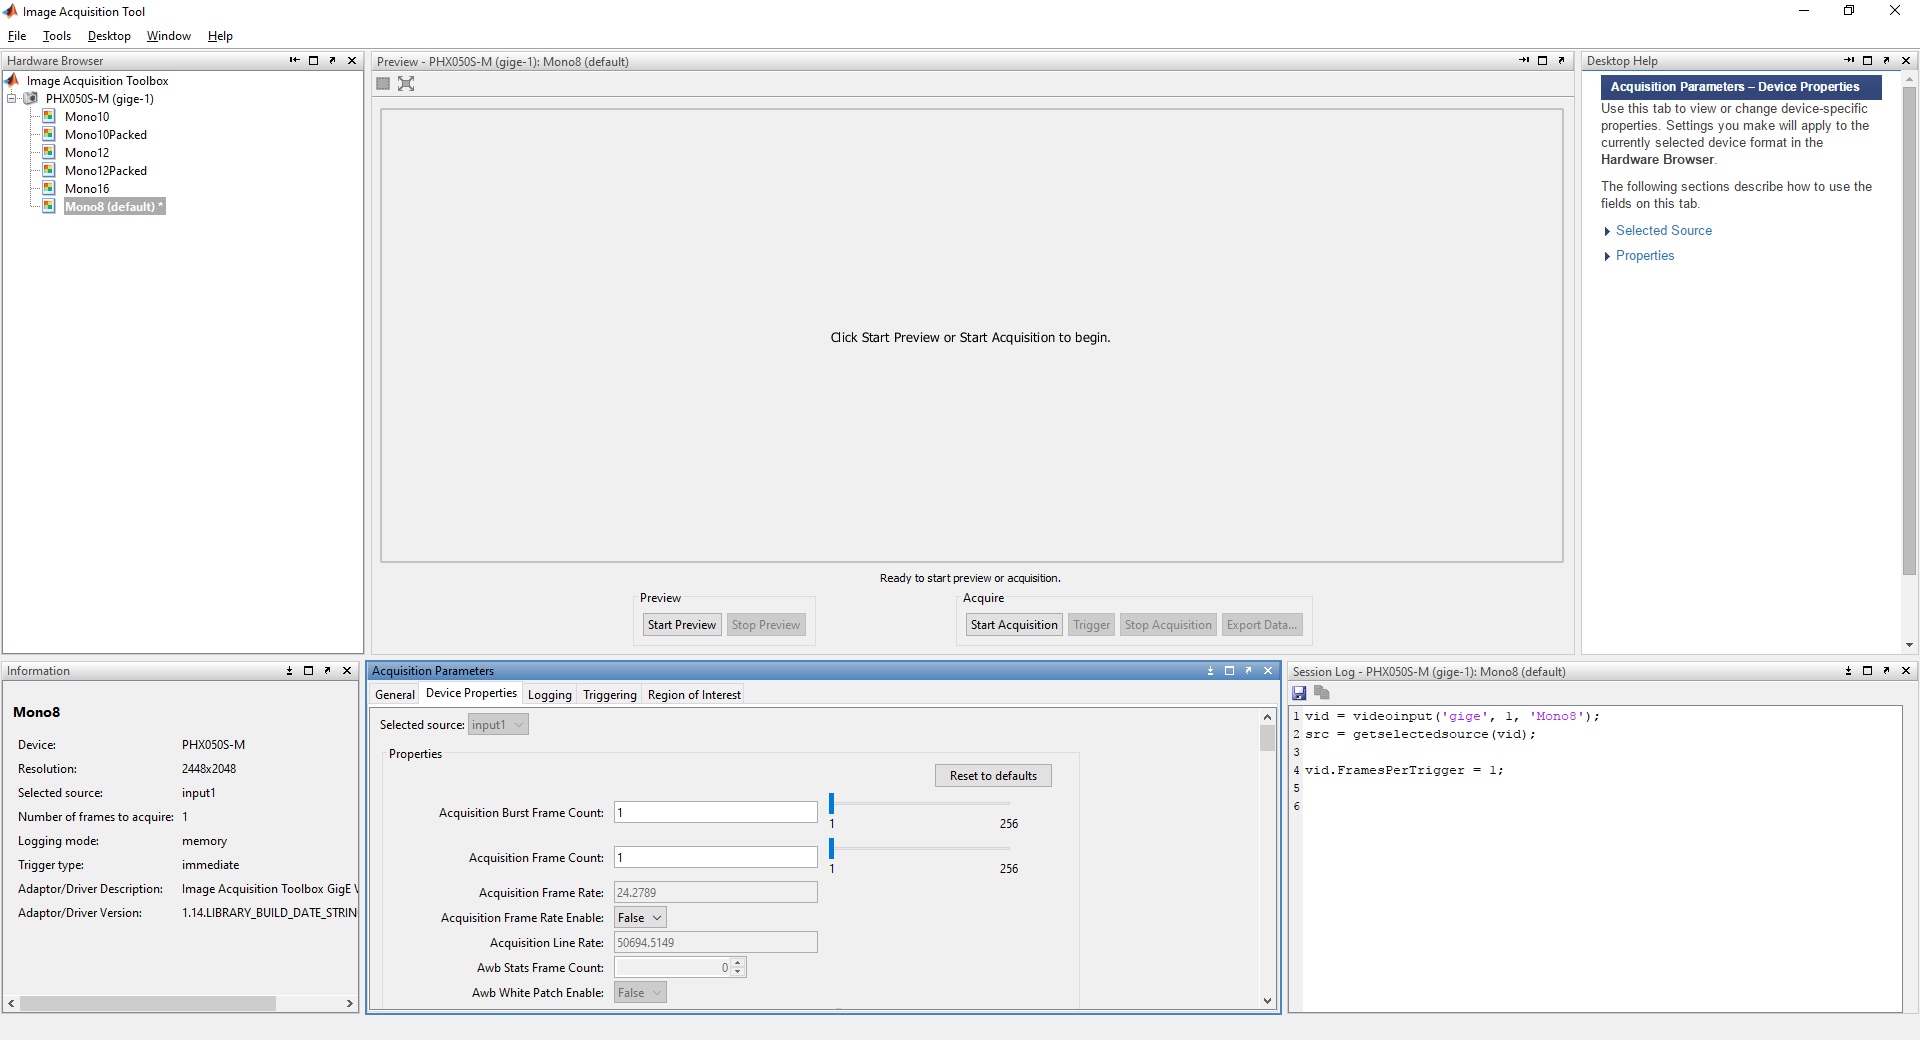This screenshot has height=1040, width=1920.
Task: Click the Acquisition Burst Frame Count slider
Action: point(919,804)
